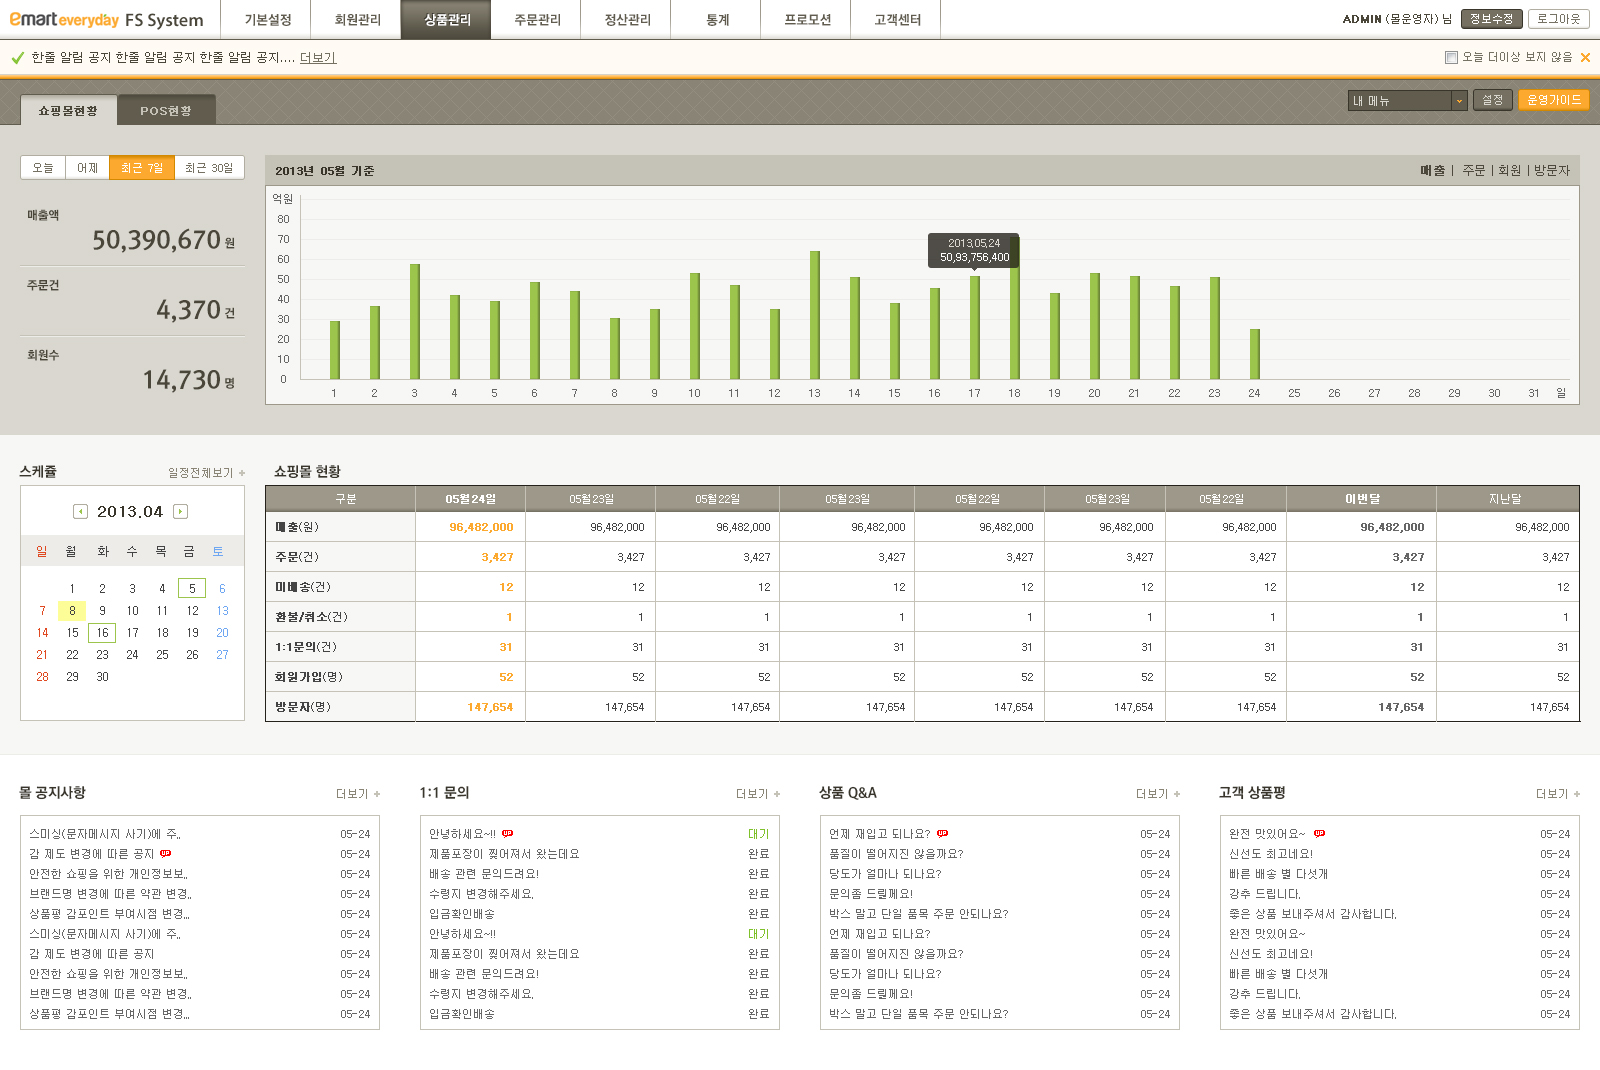Open 일정전체보기 link
This screenshot has width=1600, height=1070.
pyautogui.click(x=200, y=473)
